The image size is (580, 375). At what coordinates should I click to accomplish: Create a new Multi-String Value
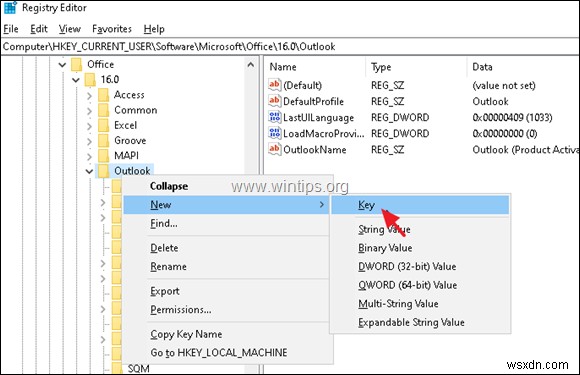(420, 304)
